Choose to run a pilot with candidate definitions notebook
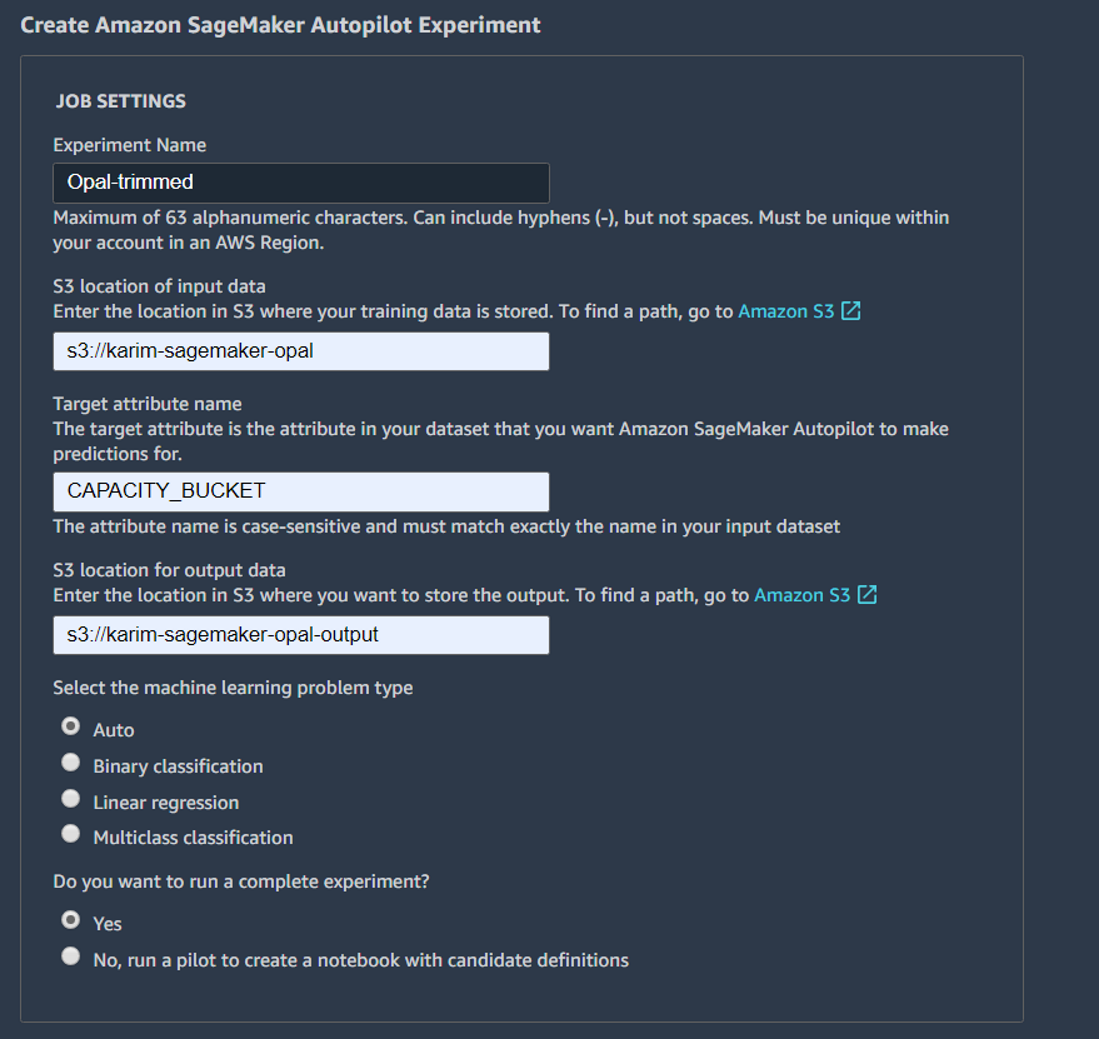1099x1039 pixels. 70,956
